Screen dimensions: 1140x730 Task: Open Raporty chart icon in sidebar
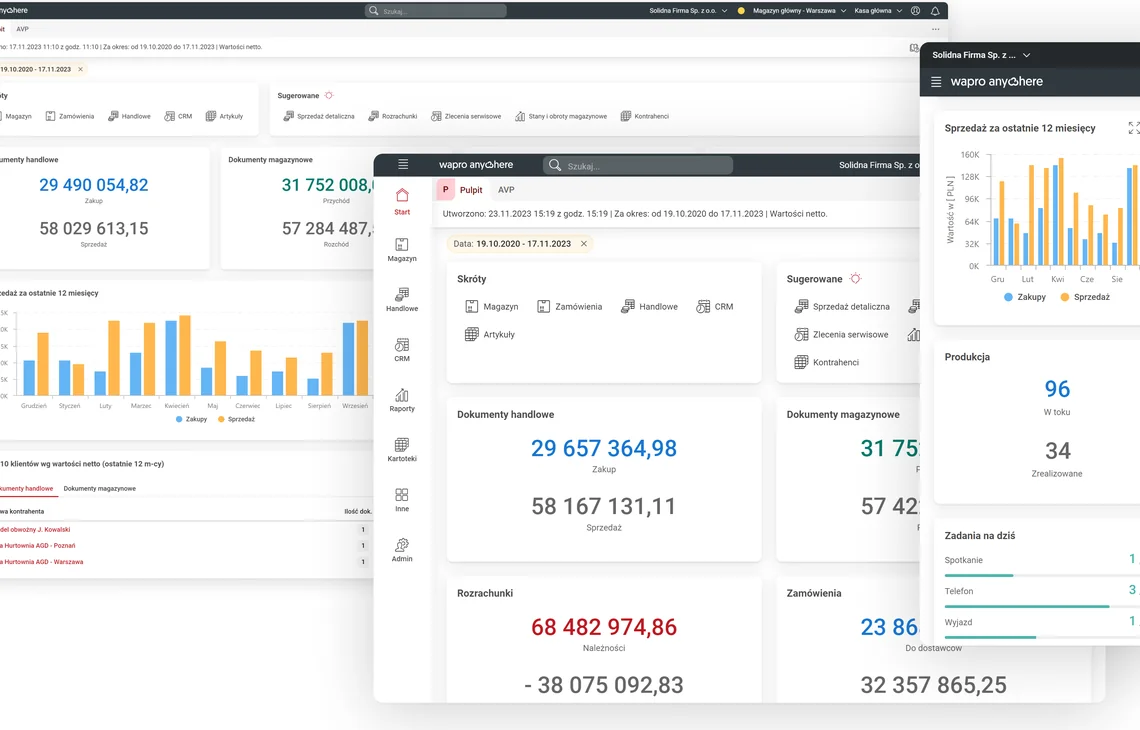(x=402, y=400)
